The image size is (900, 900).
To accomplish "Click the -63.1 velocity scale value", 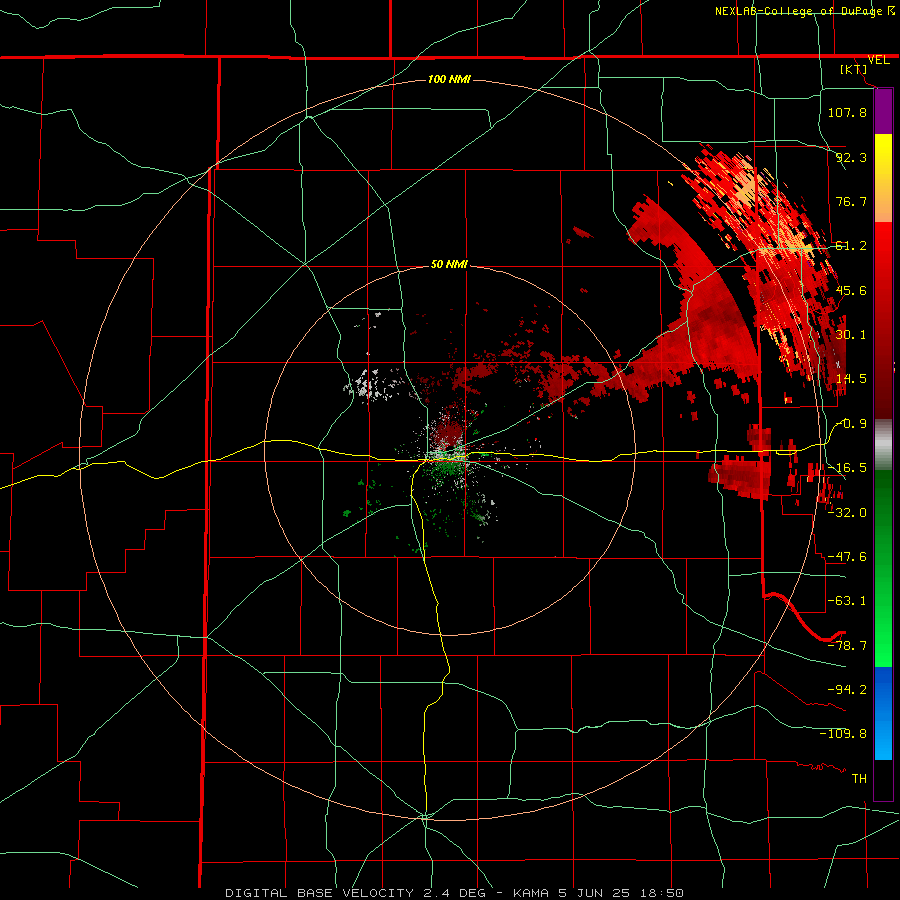I will click(847, 601).
